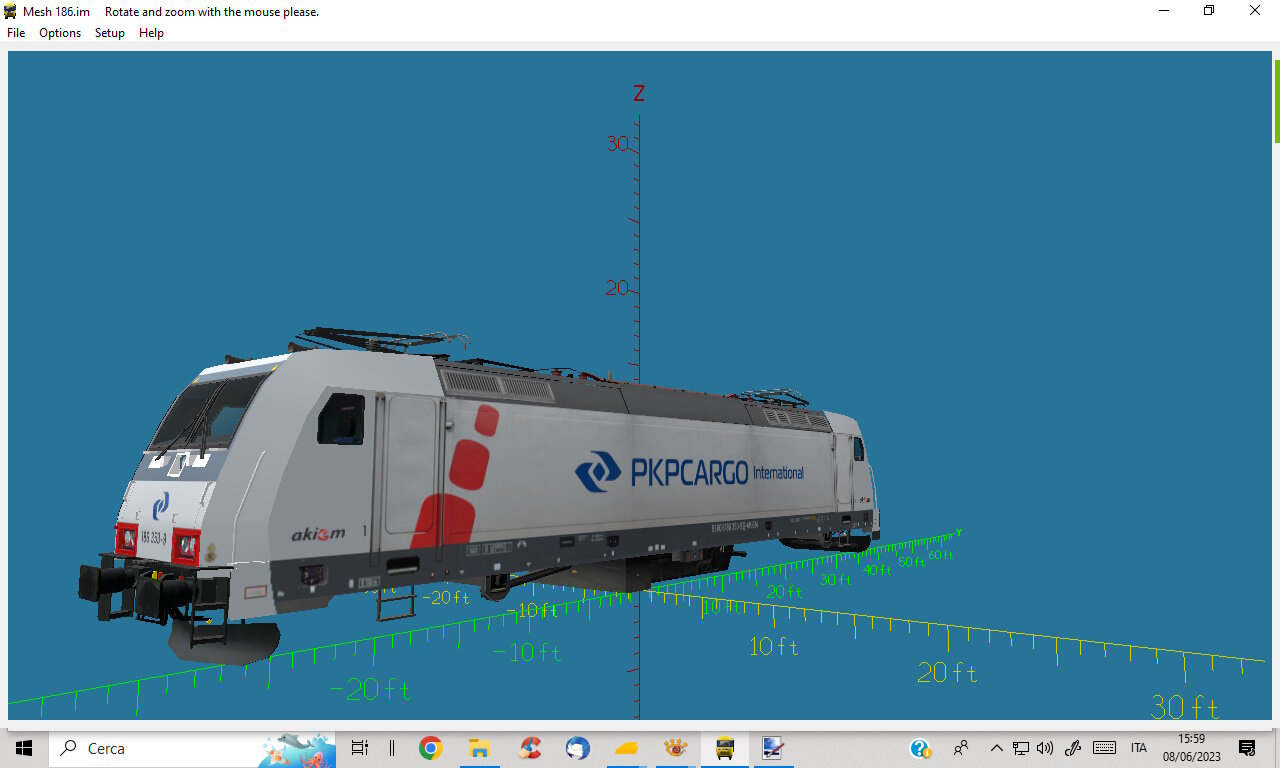Open Task View from the taskbar
The width and height of the screenshot is (1280, 768).
[360, 748]
